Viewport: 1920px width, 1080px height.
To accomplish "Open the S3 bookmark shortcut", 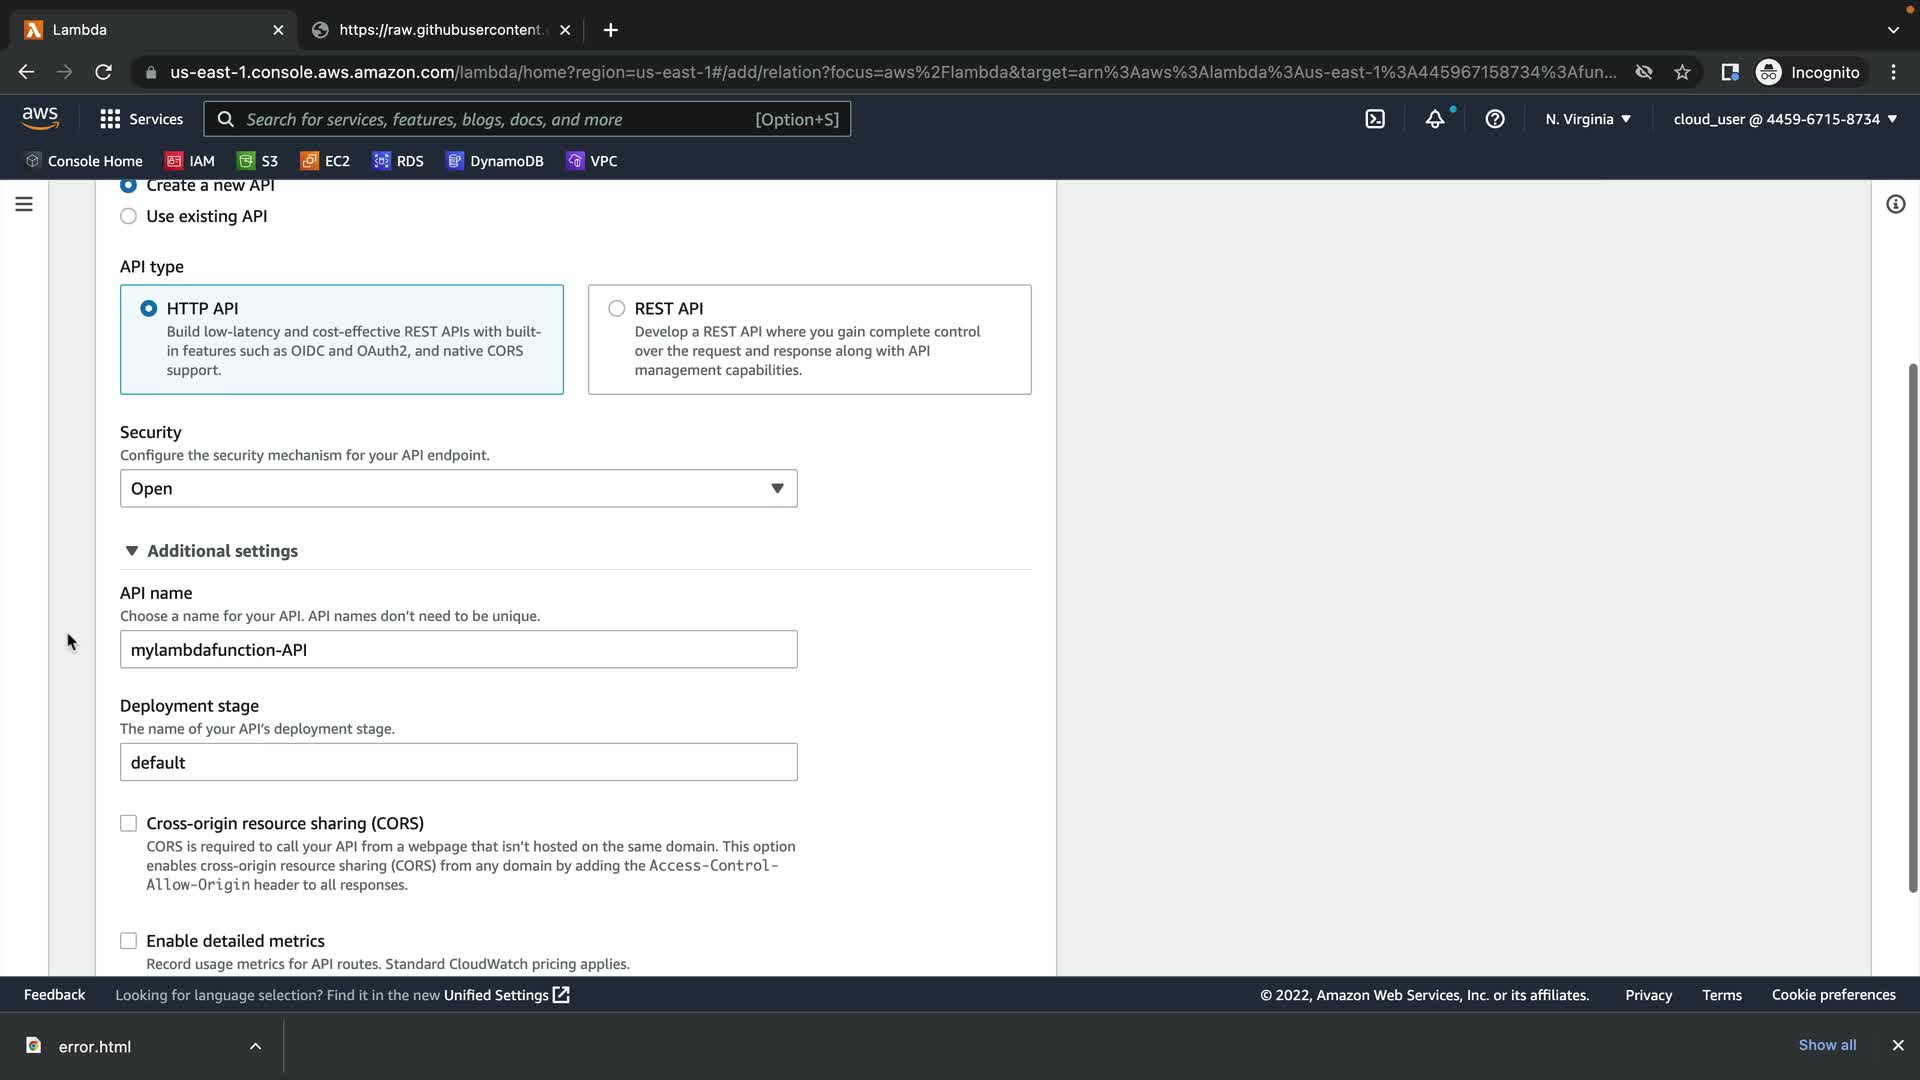I will pyautogui.click(x=258, y=161).
